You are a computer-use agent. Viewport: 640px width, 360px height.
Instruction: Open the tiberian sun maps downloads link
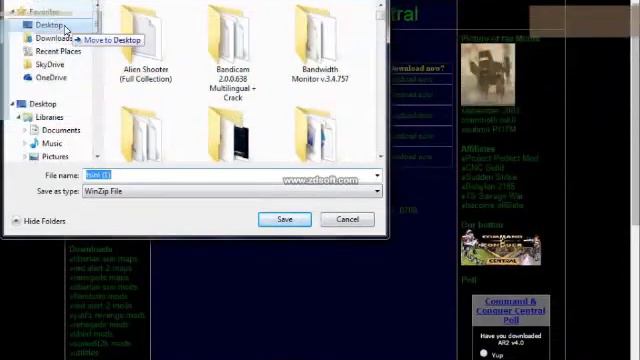(x=104, y=259)
